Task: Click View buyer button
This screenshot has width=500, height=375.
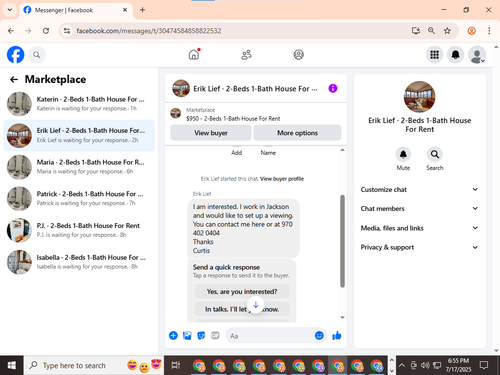Action: pos(211,133)
